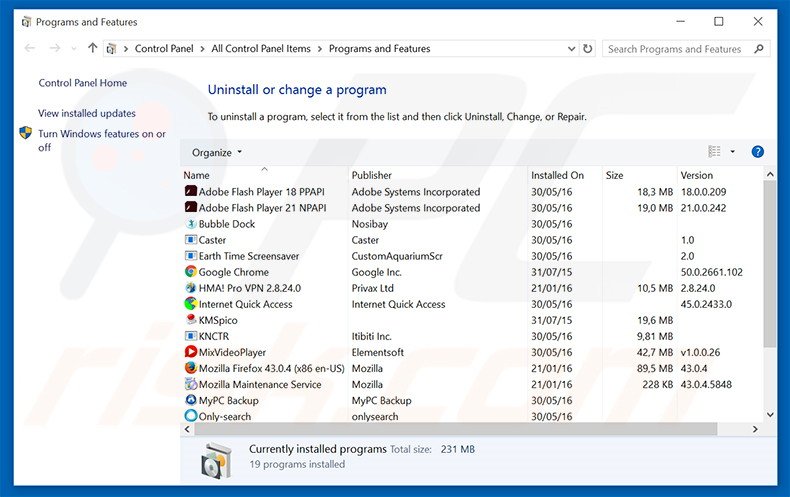
Task: Navigate to All Control Panel Items breadcrumb
Action: click(261, 49)
